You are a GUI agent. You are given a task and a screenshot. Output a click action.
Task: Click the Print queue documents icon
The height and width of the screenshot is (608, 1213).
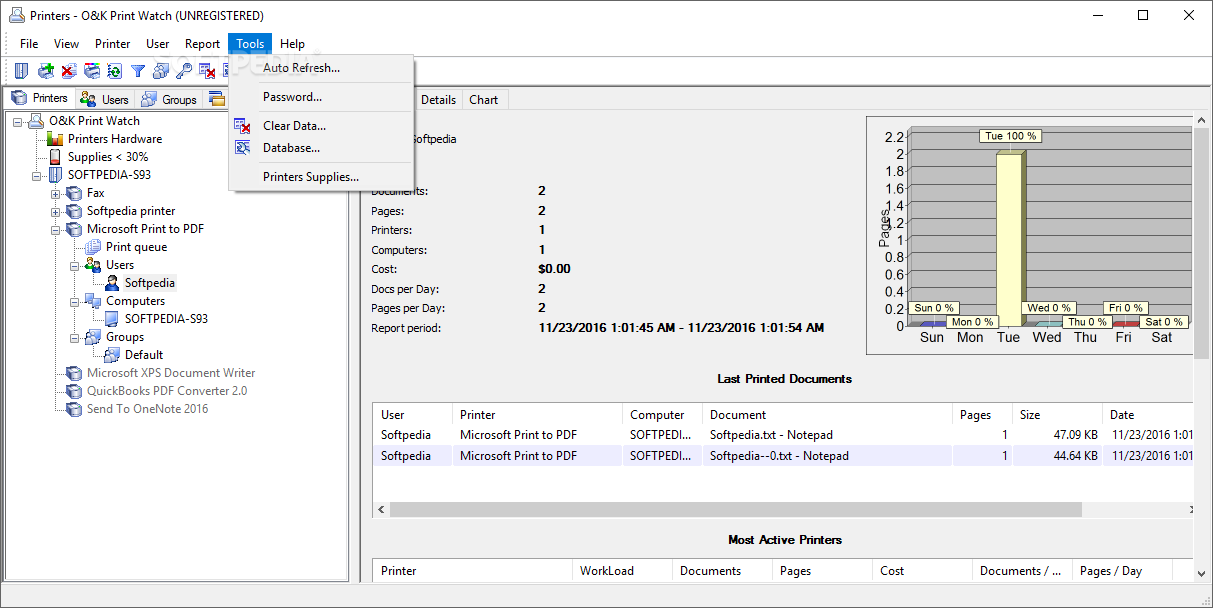click(x=93, y=247)
